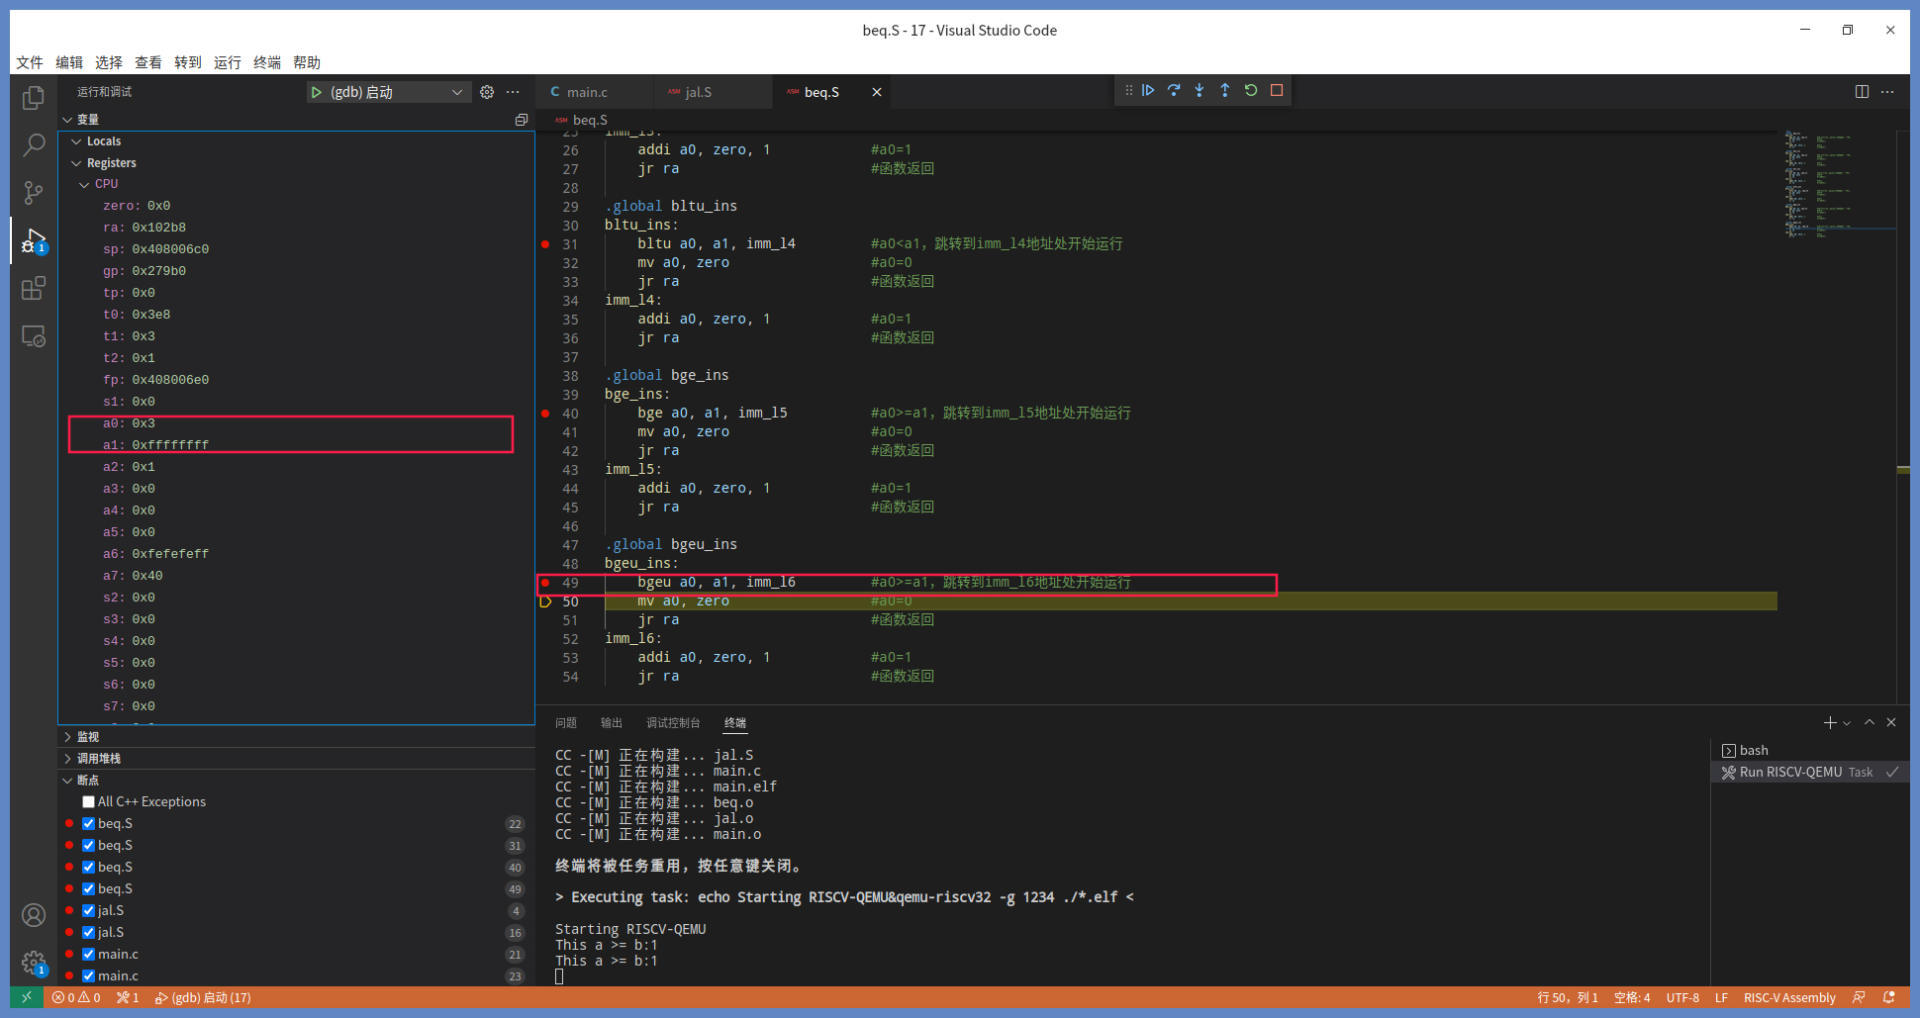This screenshot has width=1920, height=1018.
Task: Click the debug Step Into icon
Action: click(1199, 91)
